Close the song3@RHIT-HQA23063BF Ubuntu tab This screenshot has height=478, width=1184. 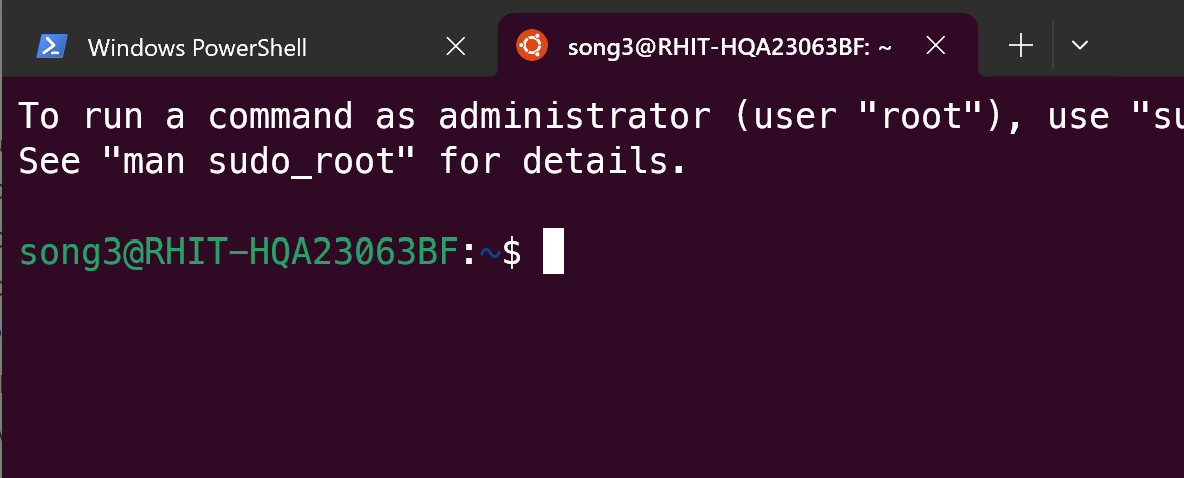coord(935,45)
